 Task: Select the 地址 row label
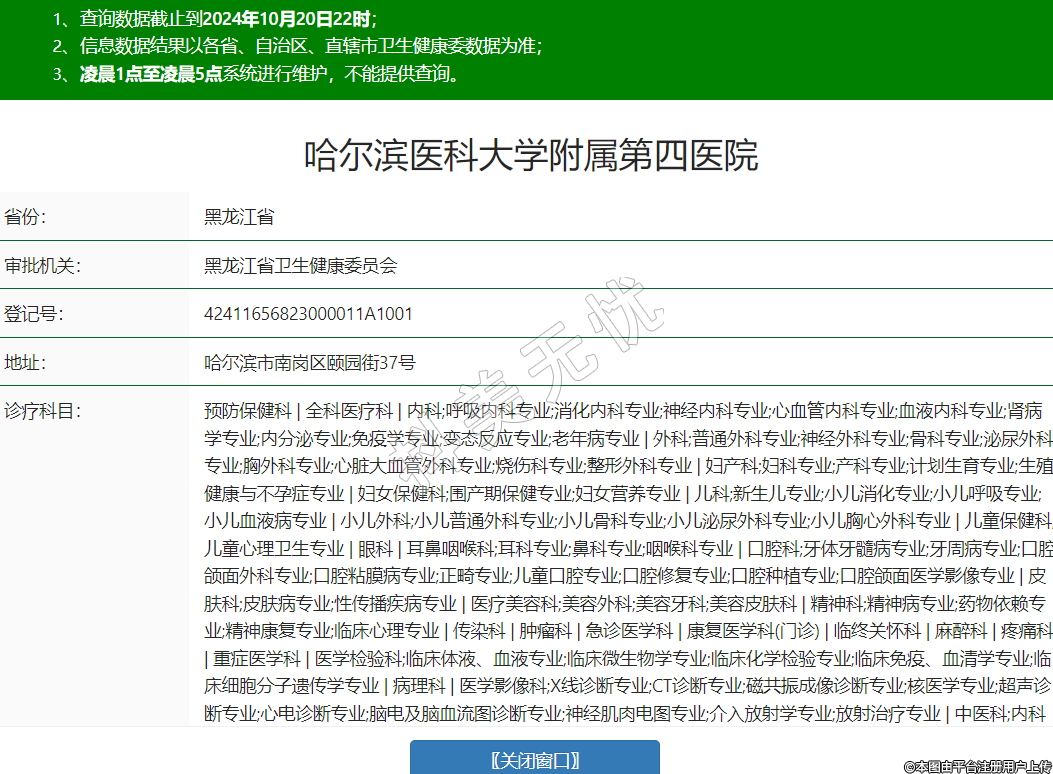point(26,362)
